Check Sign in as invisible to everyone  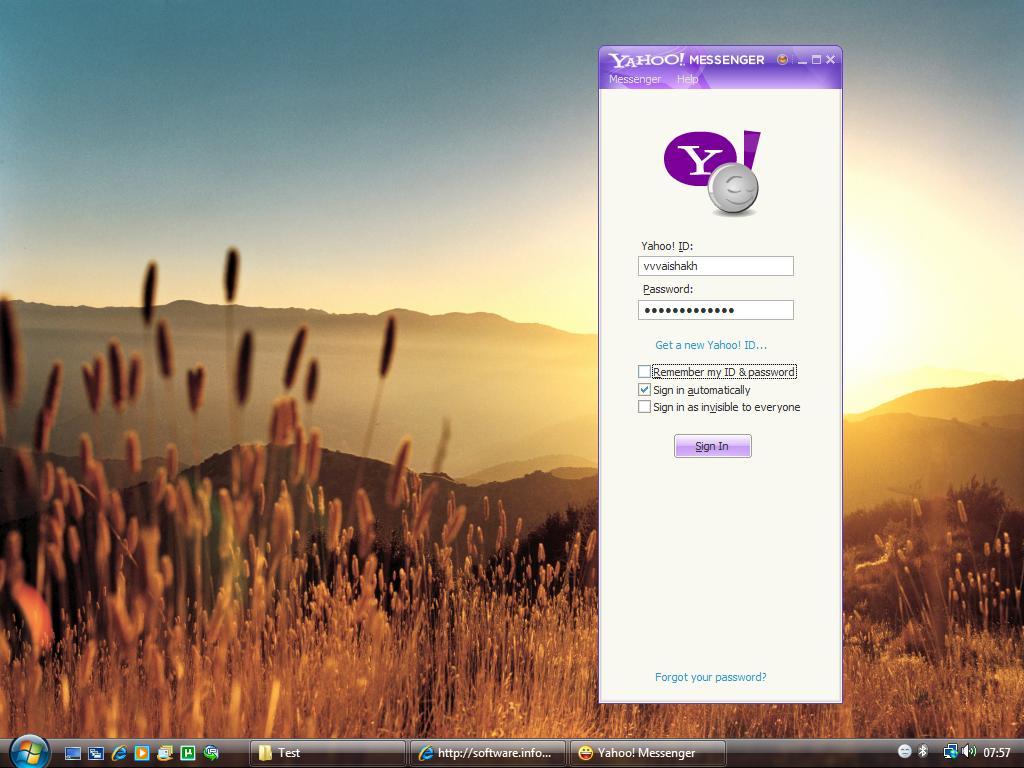[x=645, y=407]
